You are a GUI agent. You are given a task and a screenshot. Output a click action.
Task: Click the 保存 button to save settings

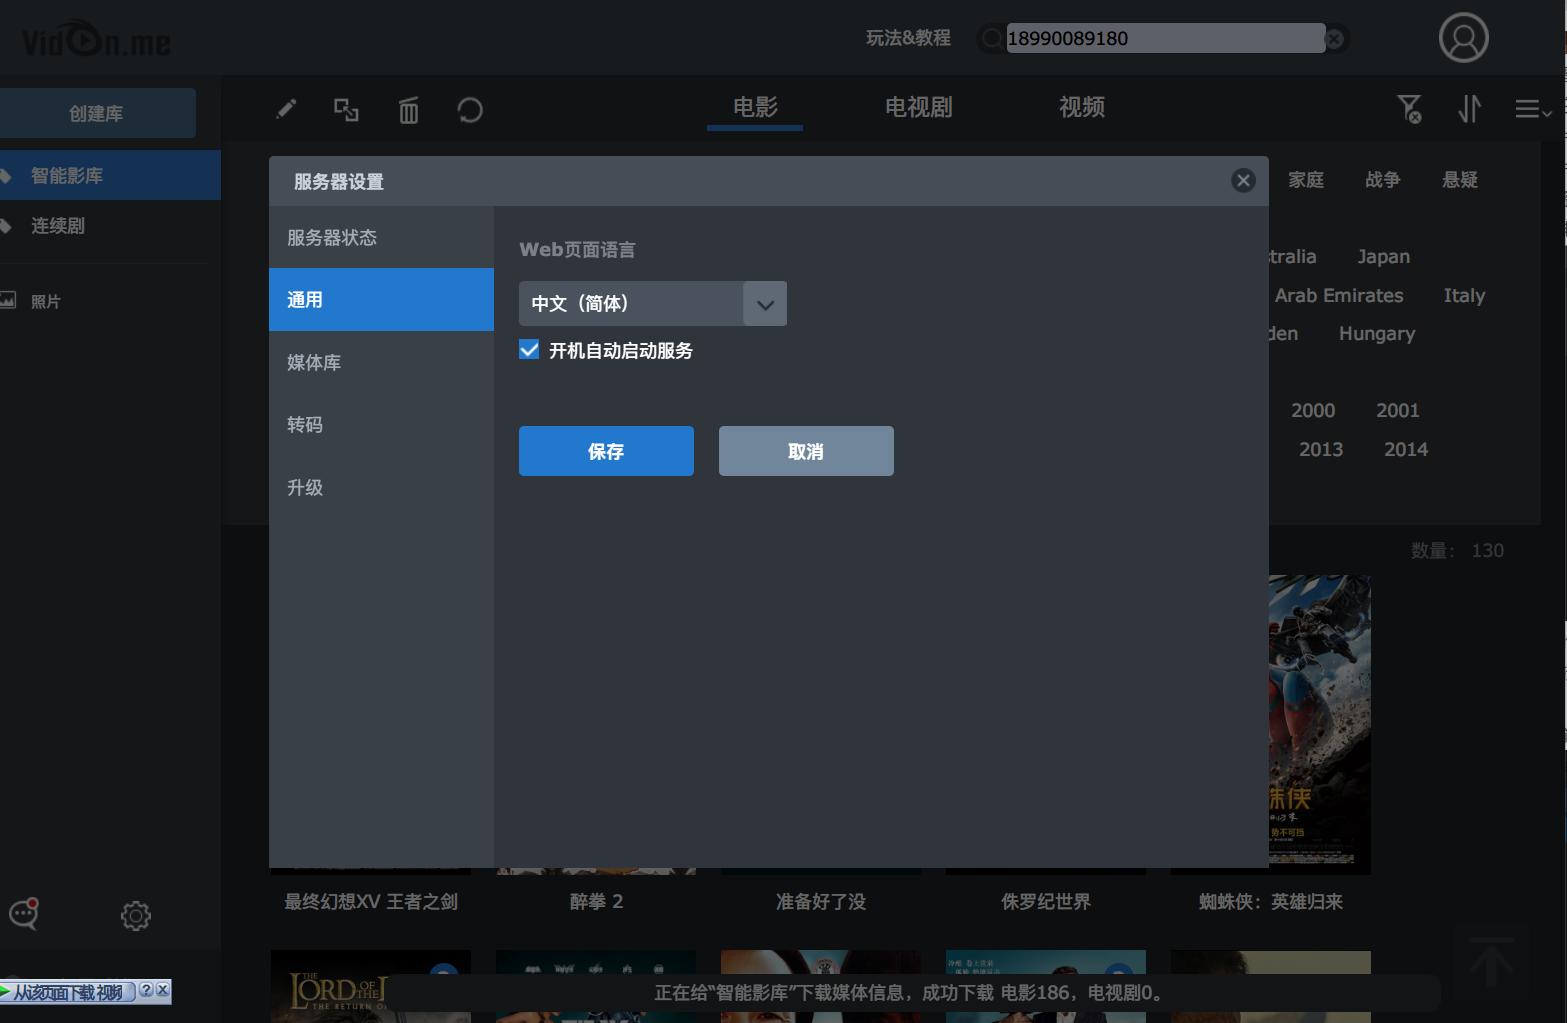(x=605, y=451)
